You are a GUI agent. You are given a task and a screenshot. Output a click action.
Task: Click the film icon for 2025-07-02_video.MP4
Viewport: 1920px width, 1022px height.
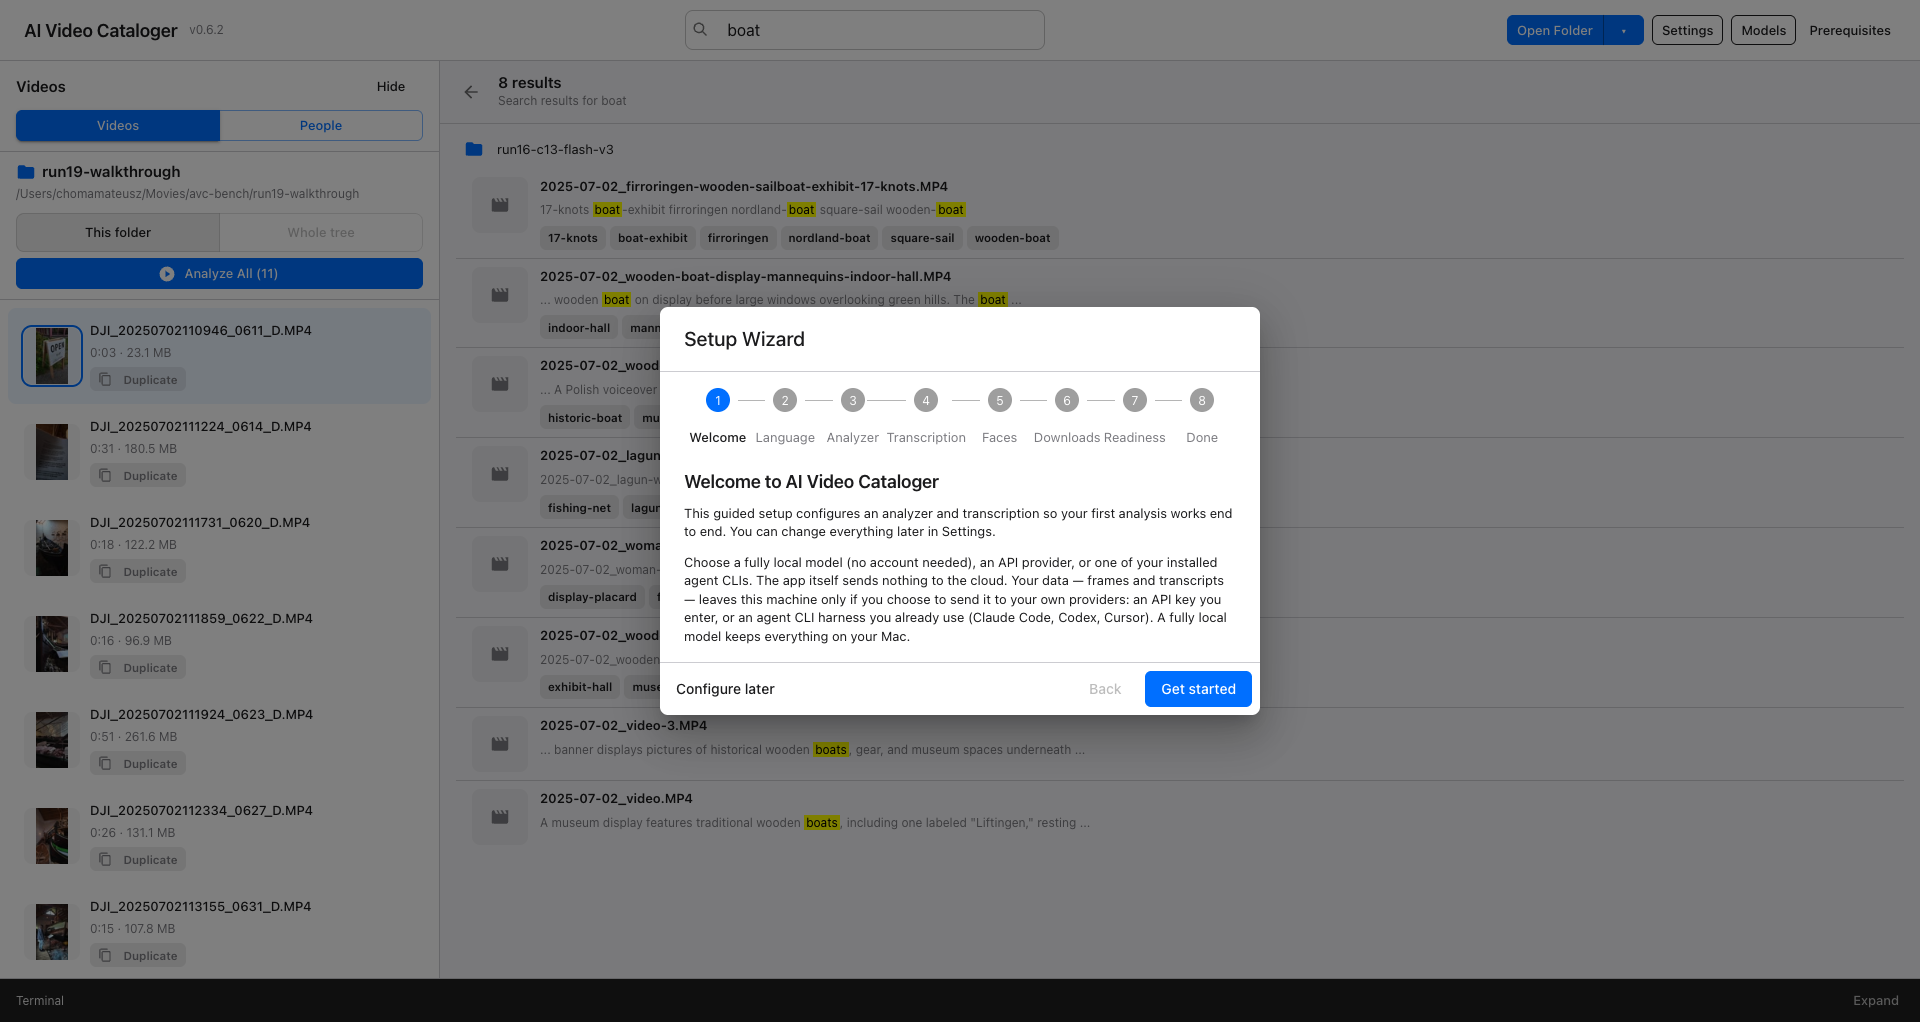(500, 817)
